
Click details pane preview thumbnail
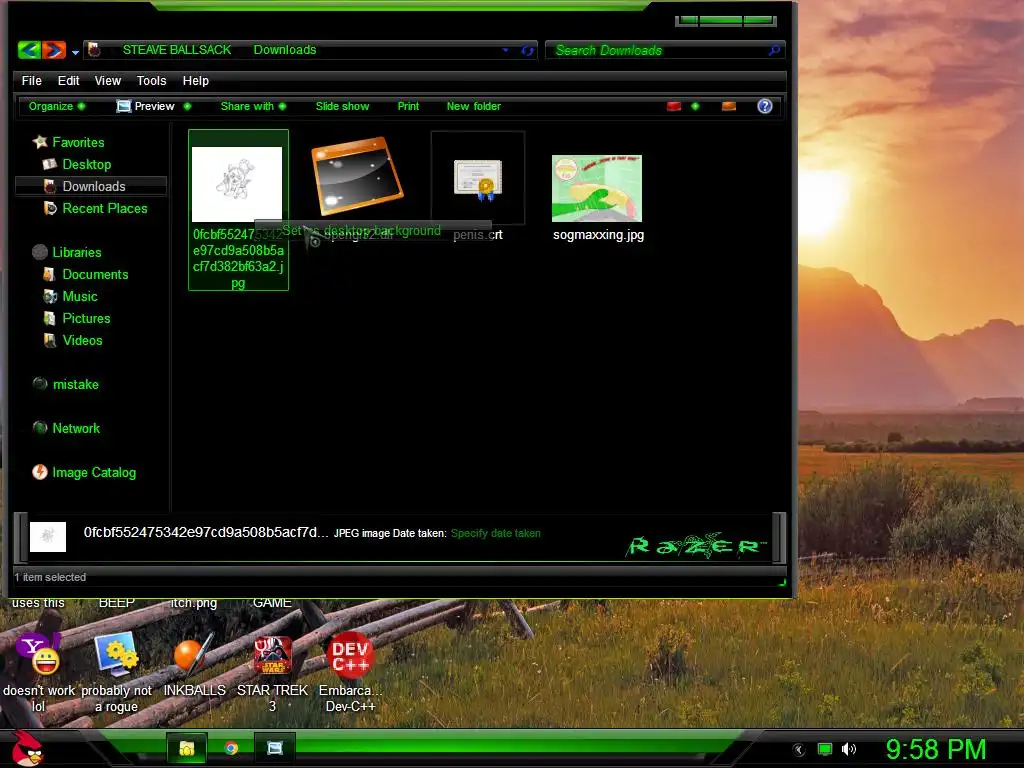48,537
